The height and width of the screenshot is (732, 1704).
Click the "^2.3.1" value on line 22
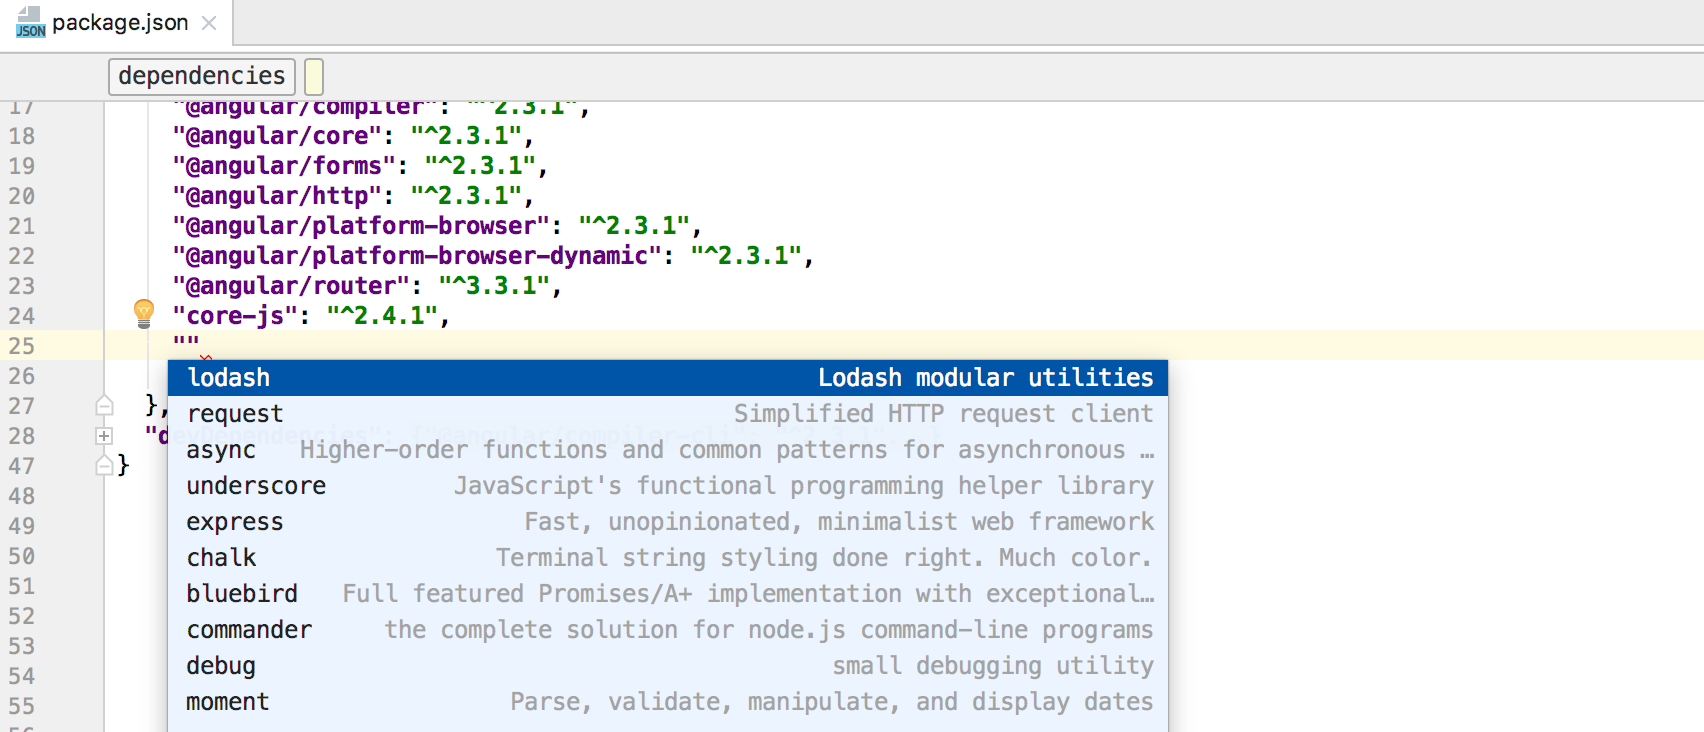(746, 256)
